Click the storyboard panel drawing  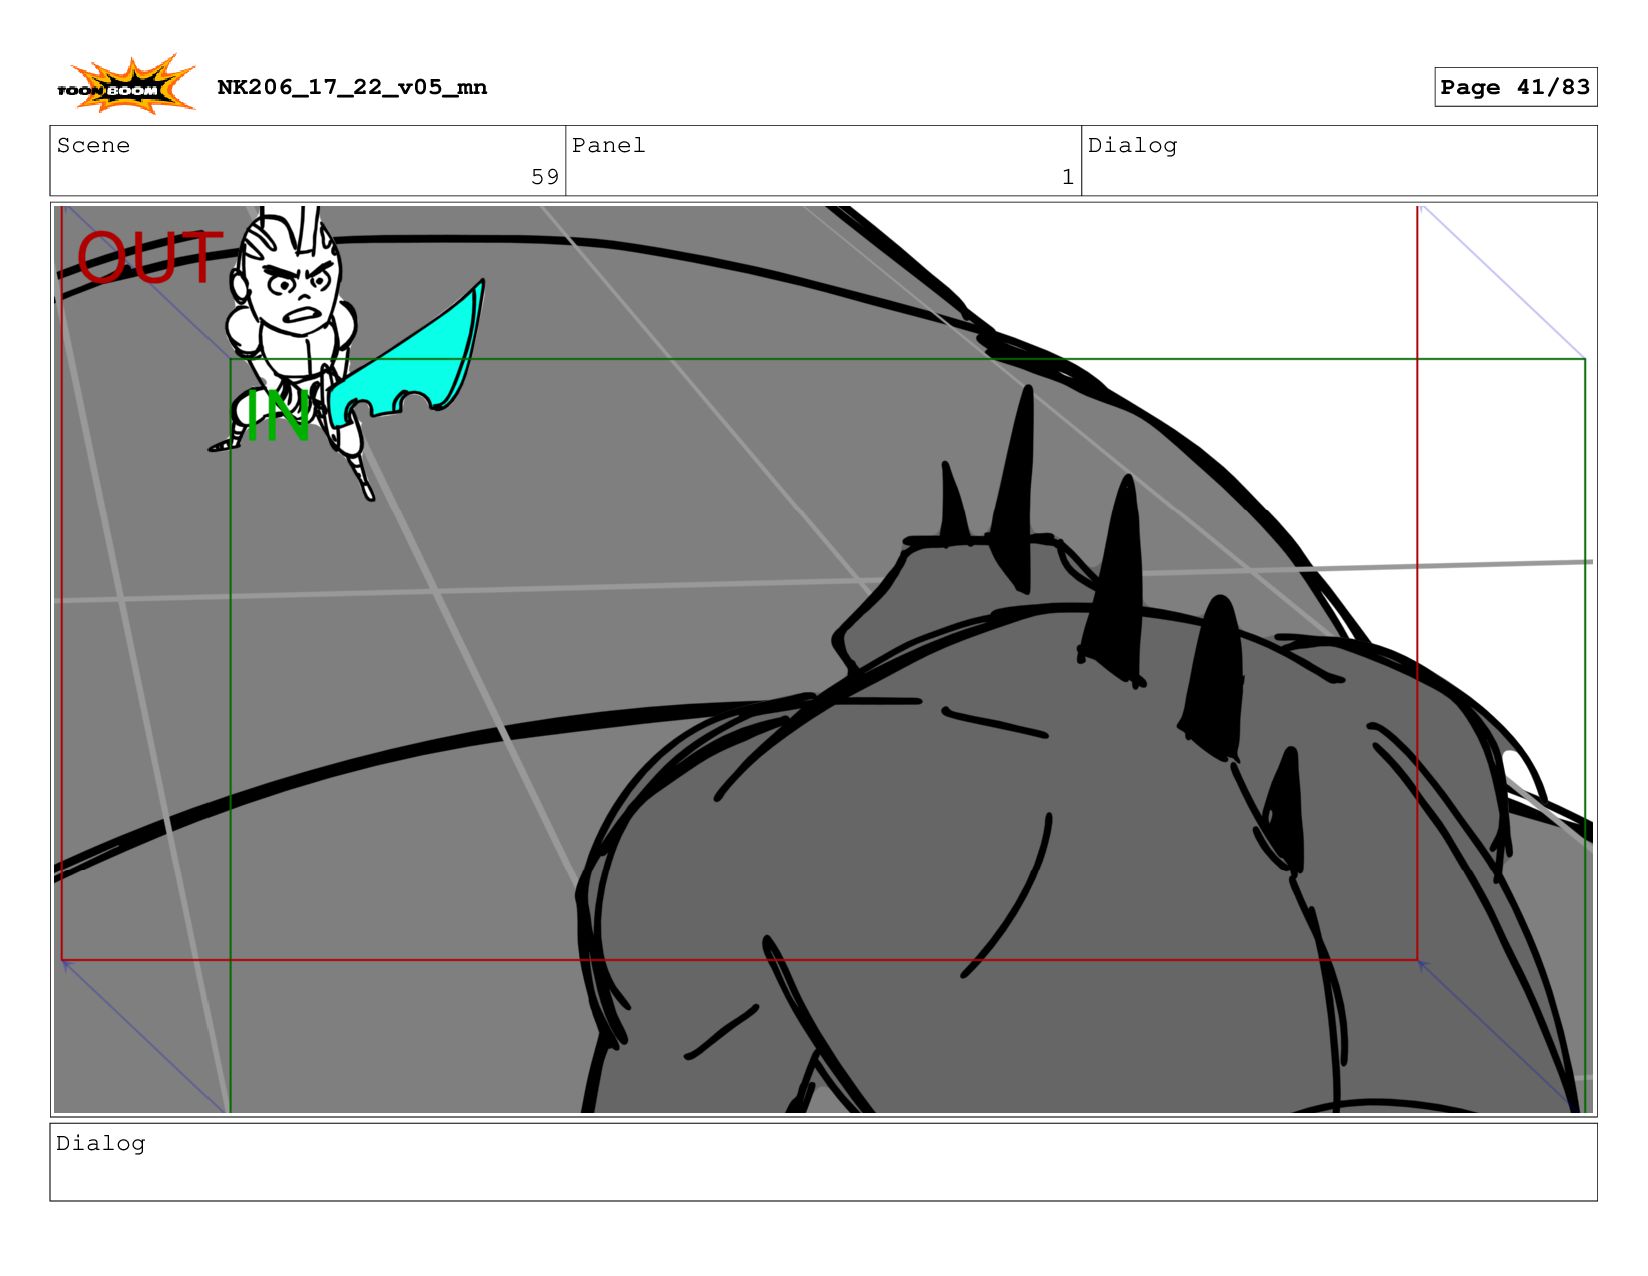823,660
